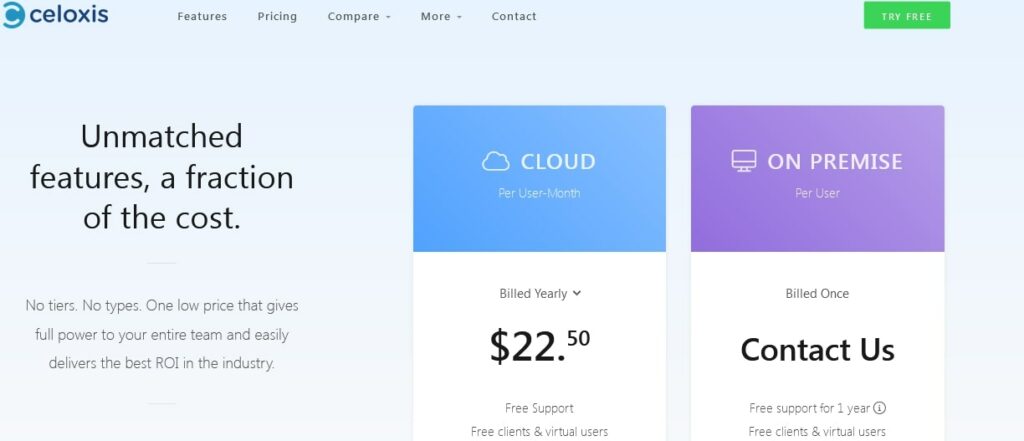
Task: Open the Features page
Action: [x=202, y=16]
